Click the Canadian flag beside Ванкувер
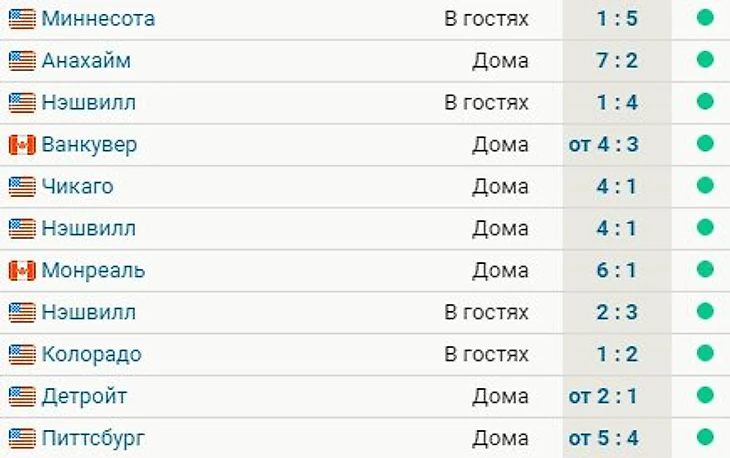The width and height of the screenshot is (730, 458). coord(22,145)
